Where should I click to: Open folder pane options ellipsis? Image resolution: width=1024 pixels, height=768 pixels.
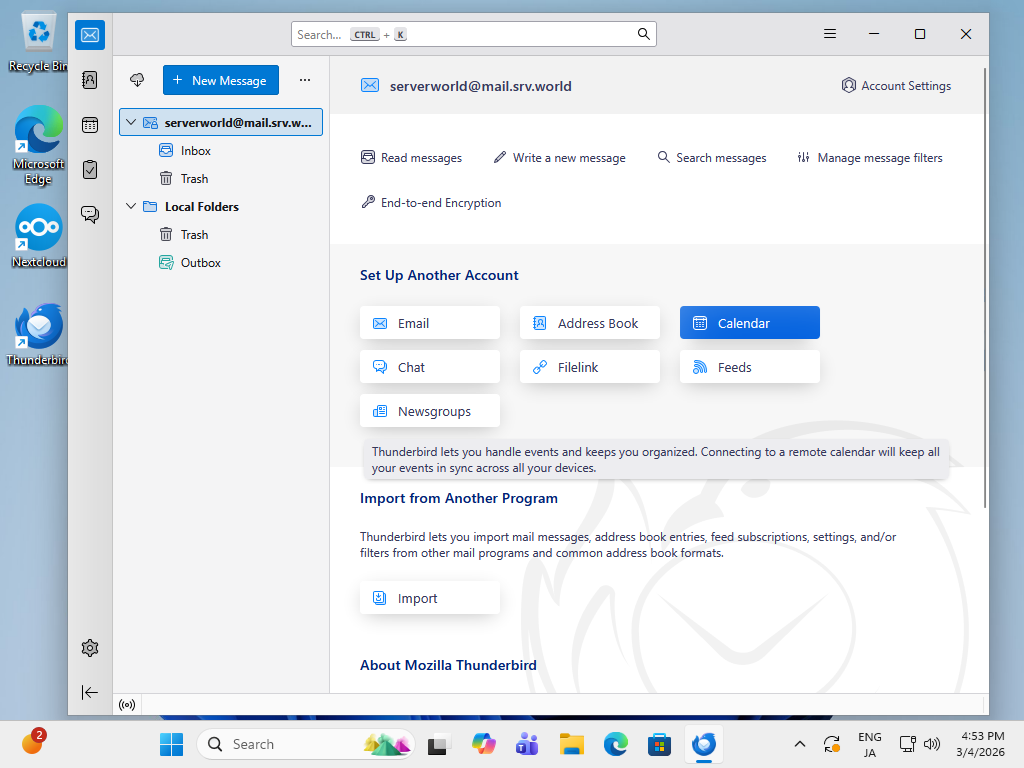pos(305,80)
